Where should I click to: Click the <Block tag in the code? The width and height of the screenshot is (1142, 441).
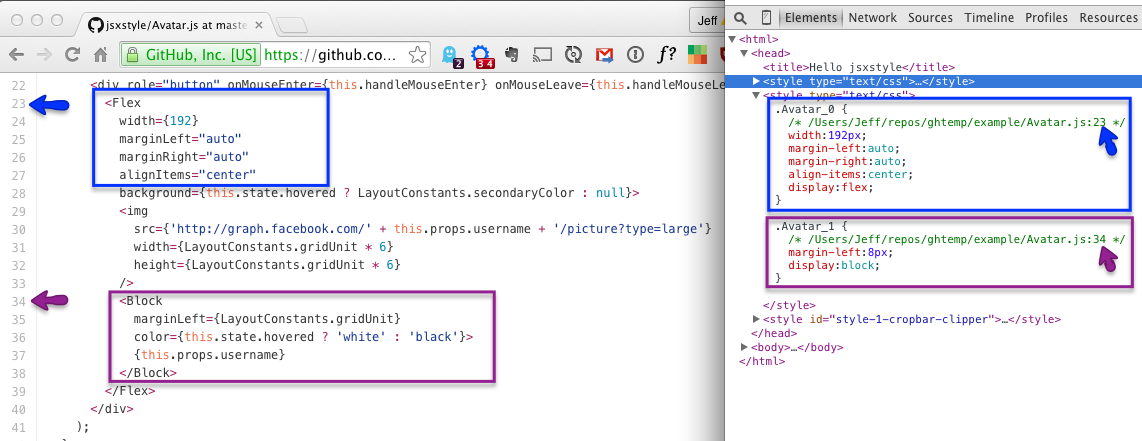[141, 301]
